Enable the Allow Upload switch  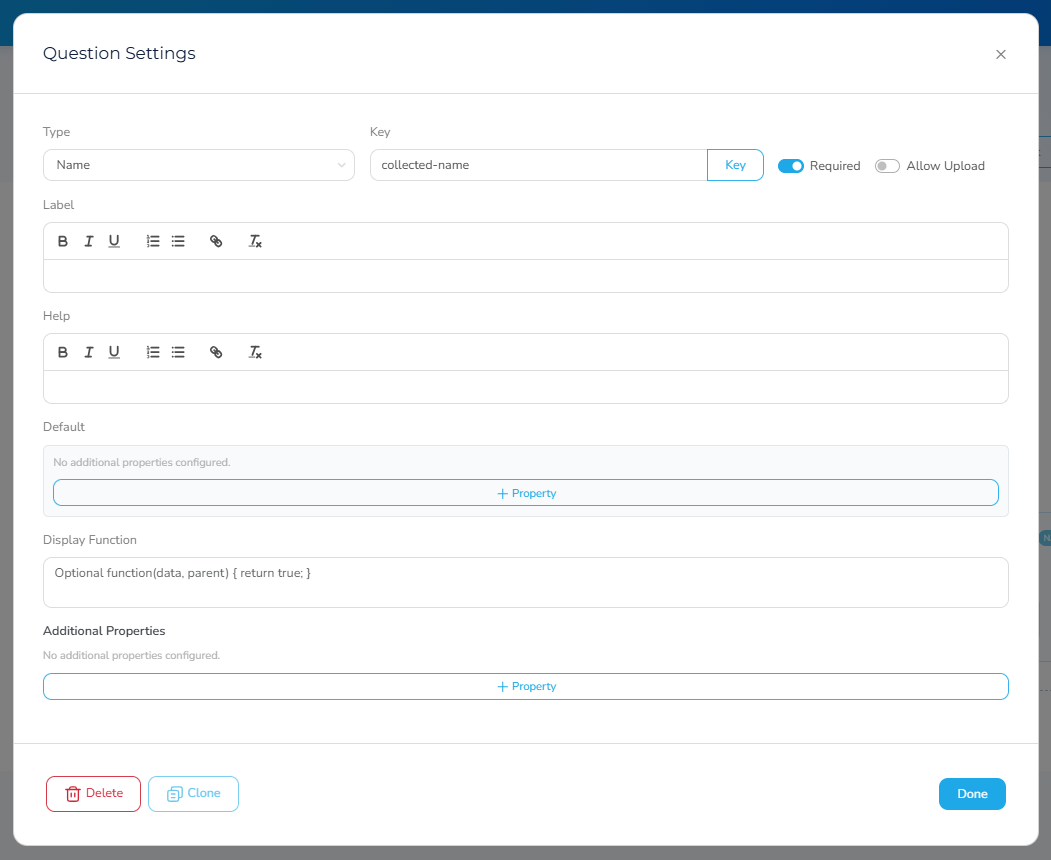[887, 166]
